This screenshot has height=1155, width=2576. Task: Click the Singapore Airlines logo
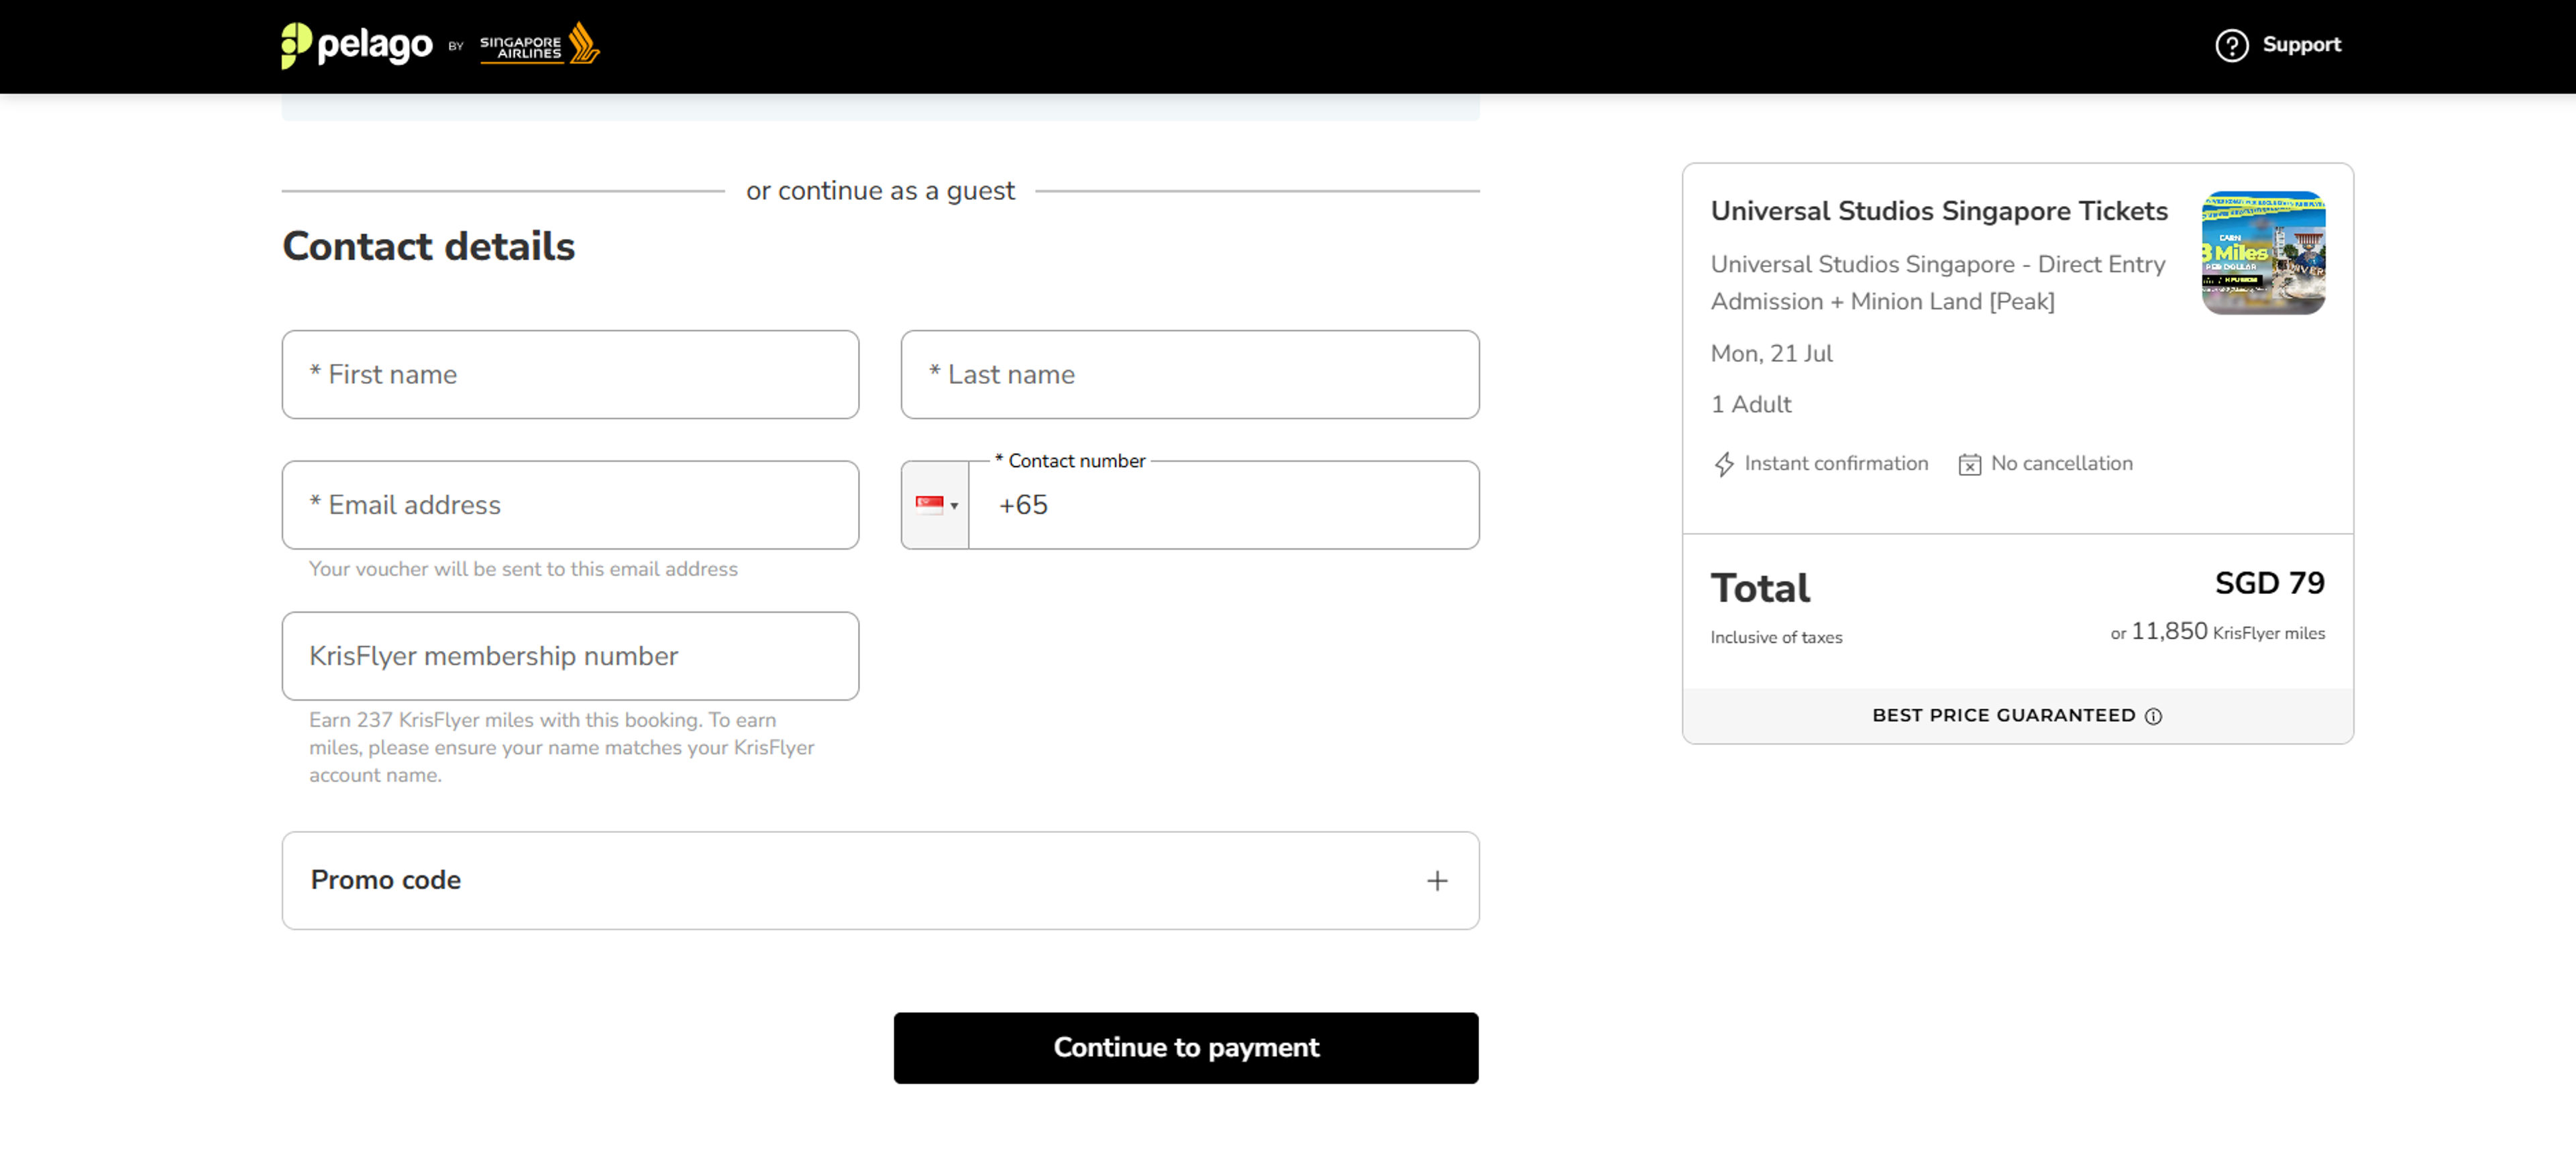click(x=539, y=45)
